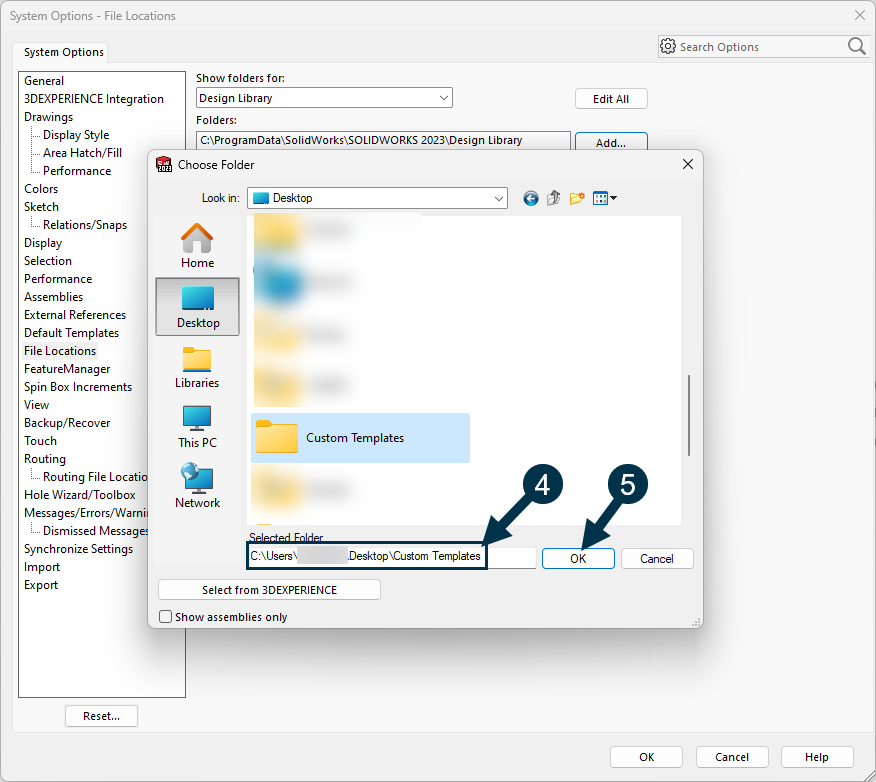Go up one folder level icon
Image resolution: width=876 pixels, height=782 pixels.
pos(554,198)
